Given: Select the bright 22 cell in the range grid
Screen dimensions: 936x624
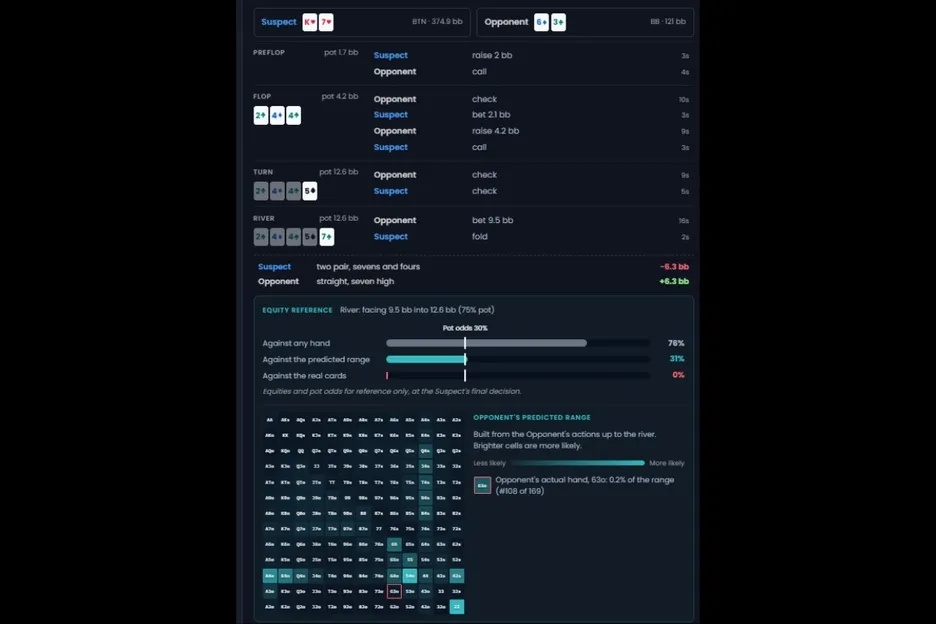Looking at the screenshot, I should coord(457,607).
